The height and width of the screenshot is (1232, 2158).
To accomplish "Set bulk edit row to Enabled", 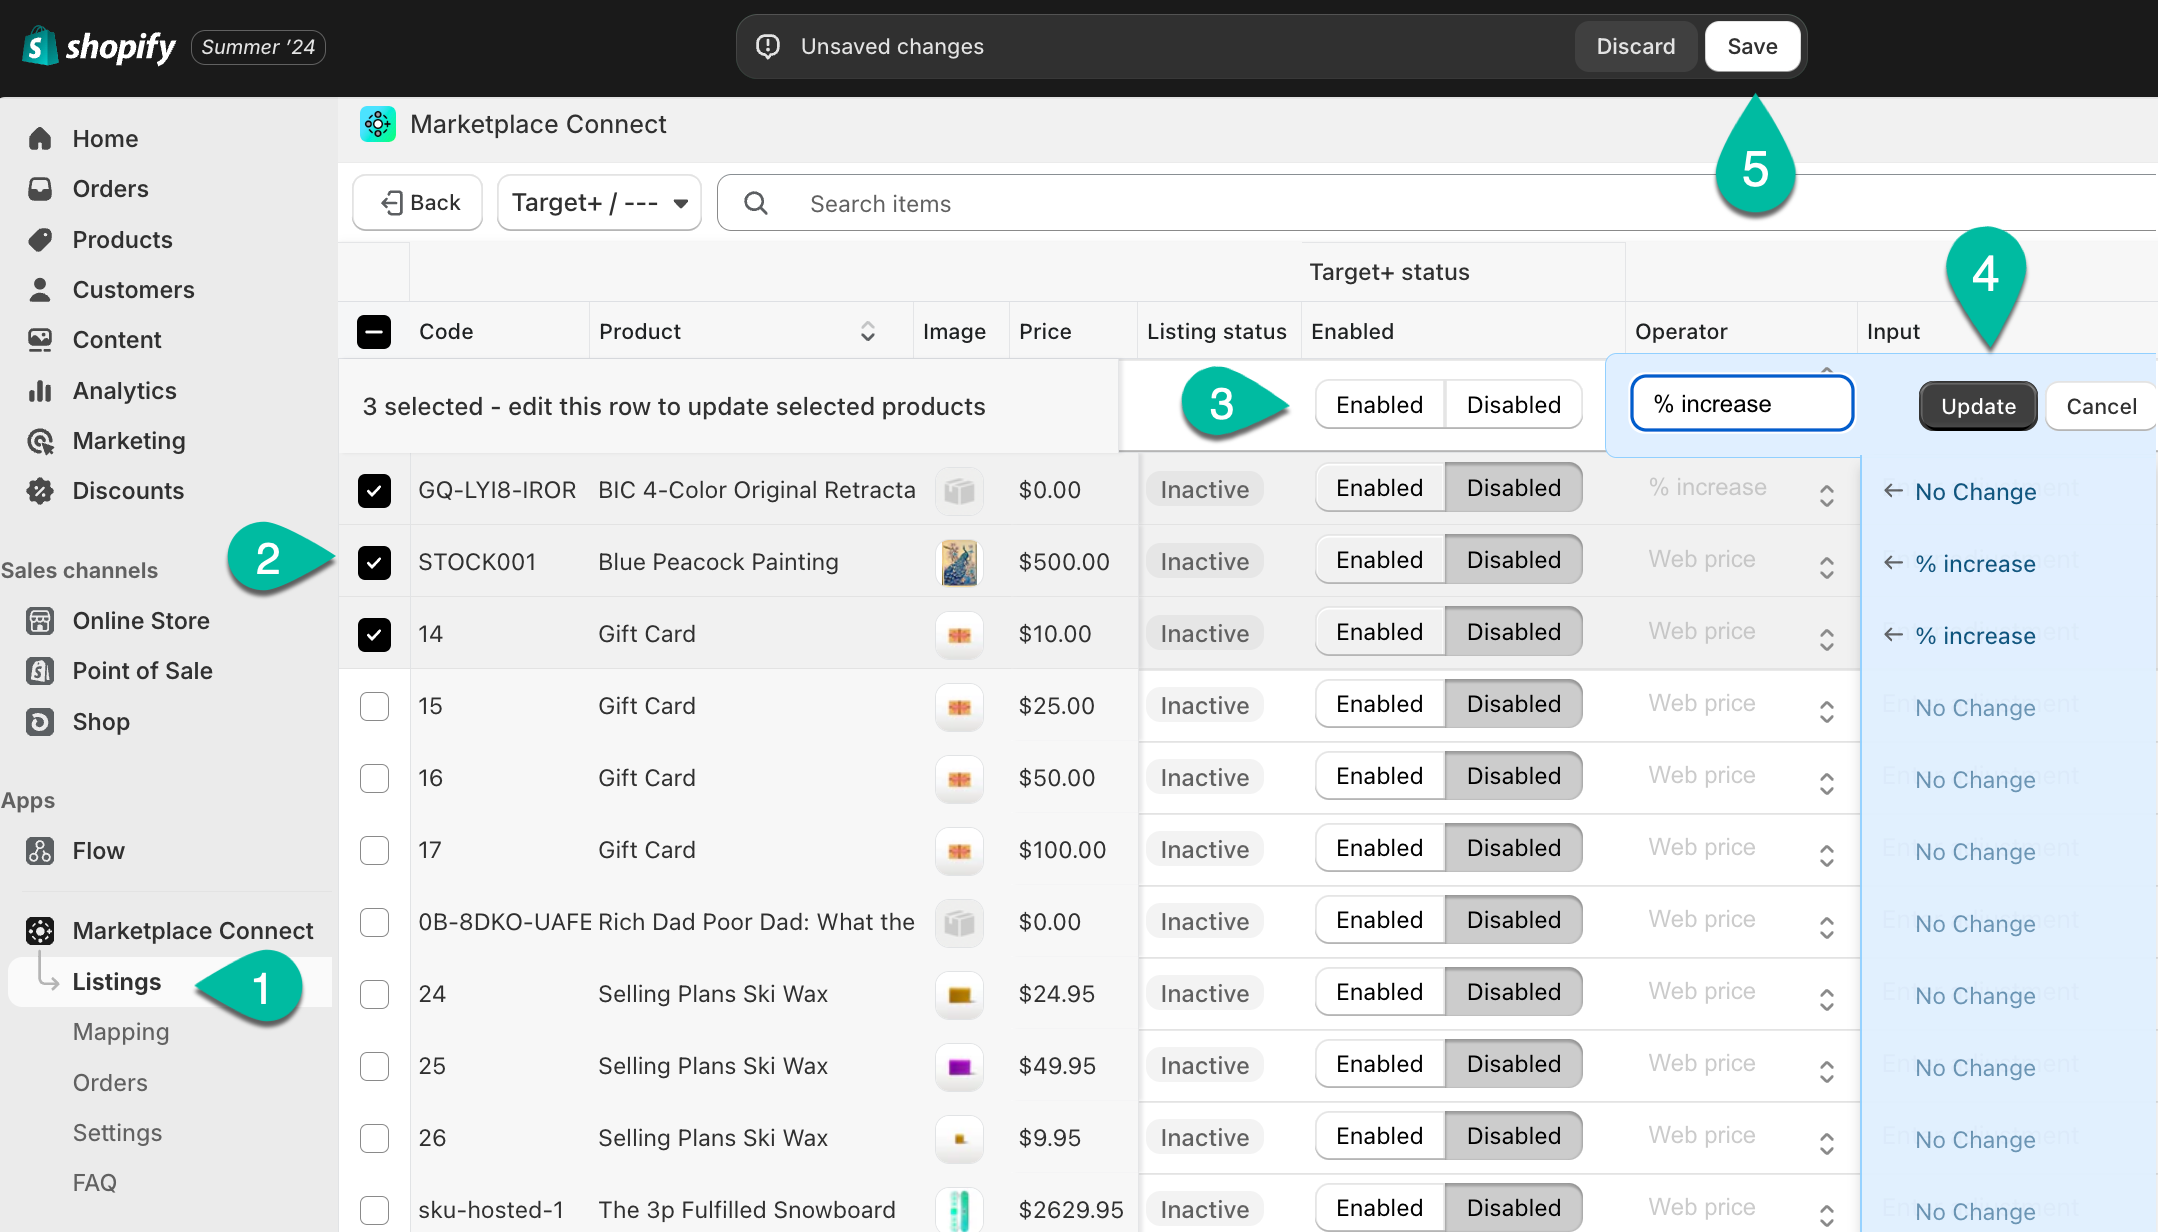I will 1380,405.
